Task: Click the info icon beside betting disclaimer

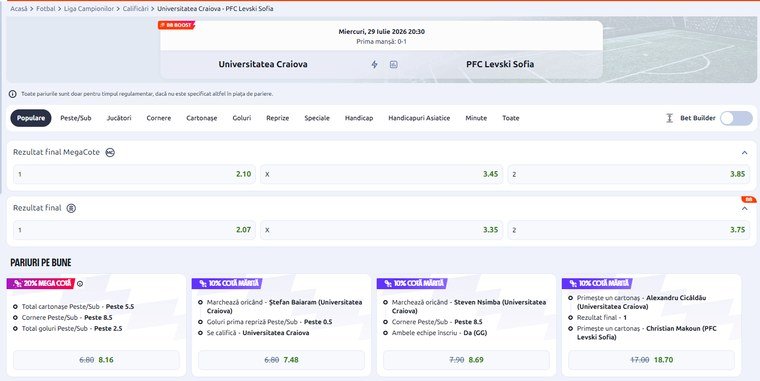Action: tap(13, 94)
